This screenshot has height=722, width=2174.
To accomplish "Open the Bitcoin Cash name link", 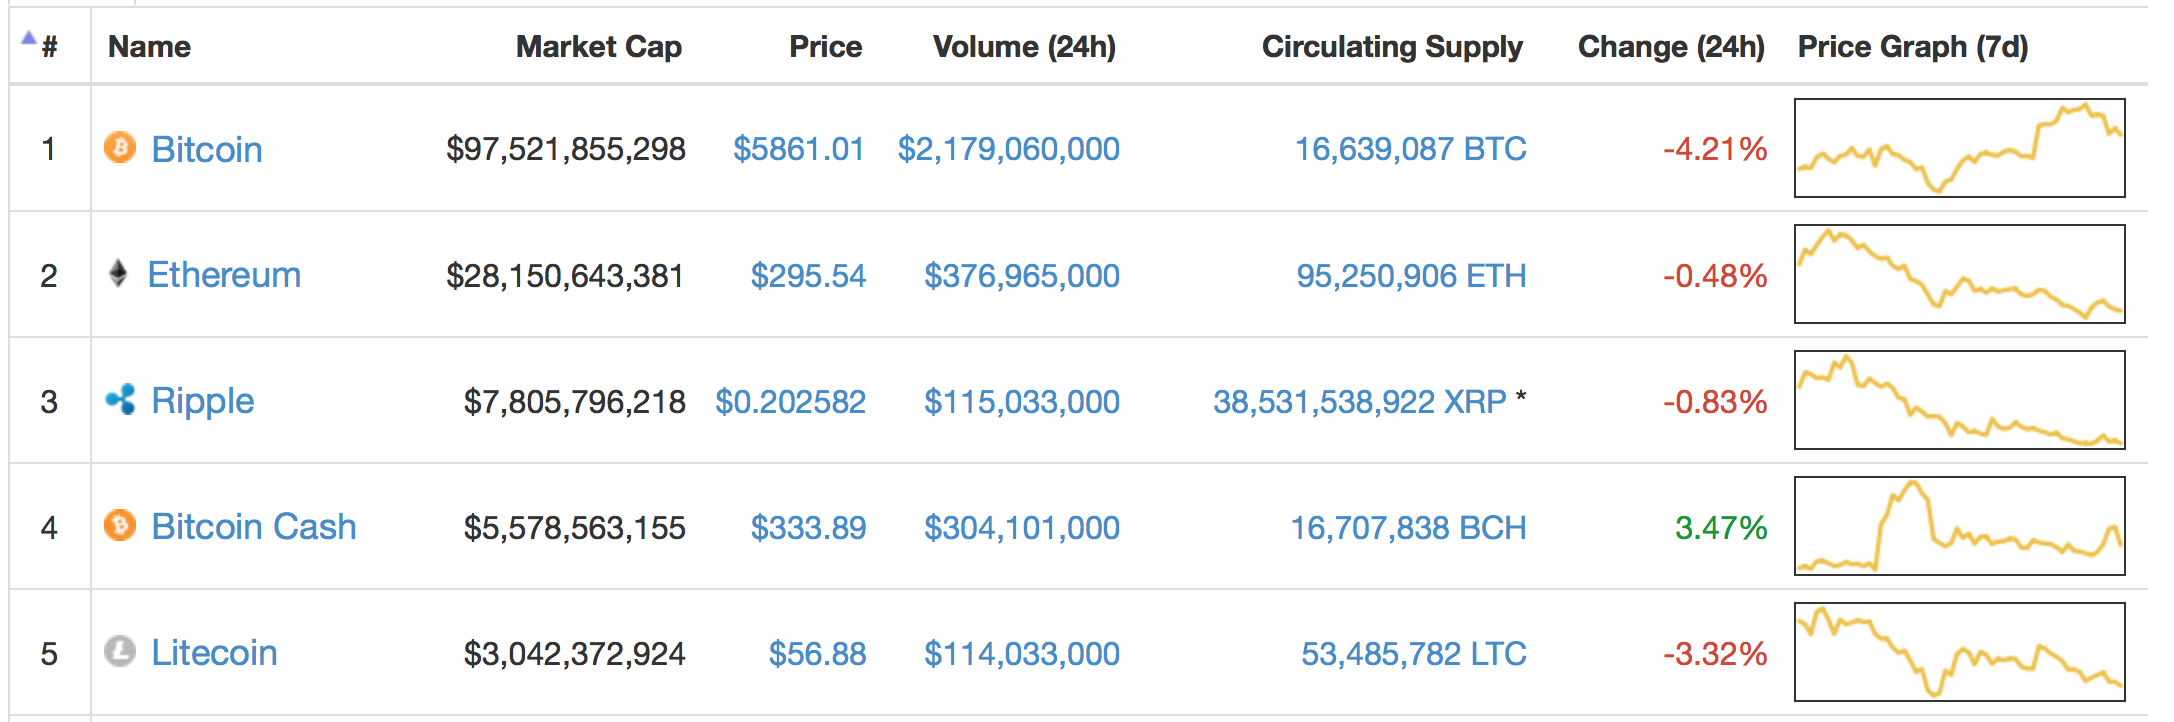I will click(x=254, y=527).
